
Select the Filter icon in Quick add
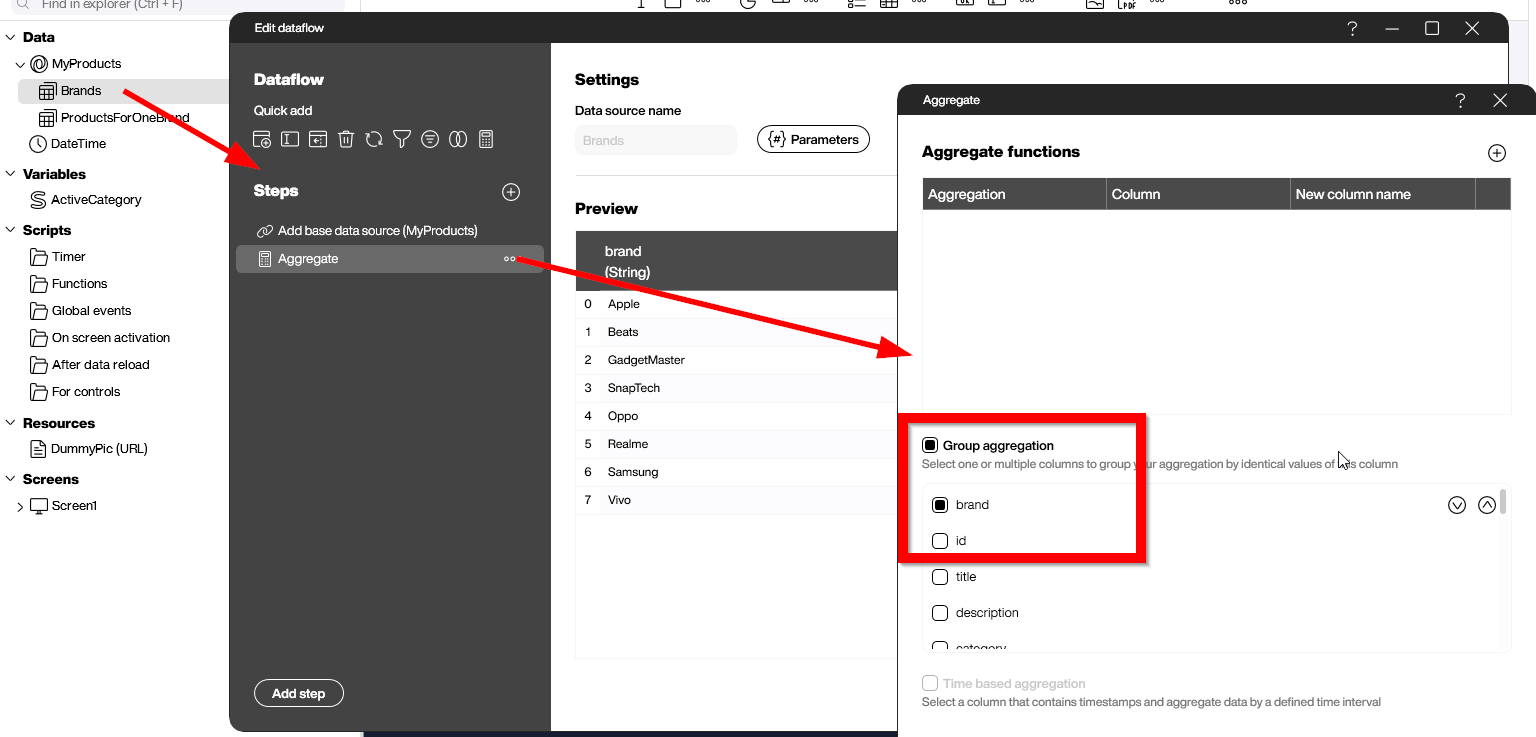coord(402,139)
